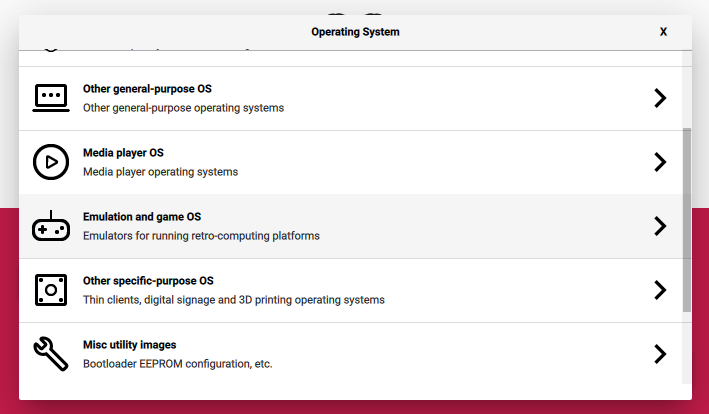Expand Emulation and game OS chevron arrow
The width and height of the screenshot is (709, 414).
(x=660, y=226)
